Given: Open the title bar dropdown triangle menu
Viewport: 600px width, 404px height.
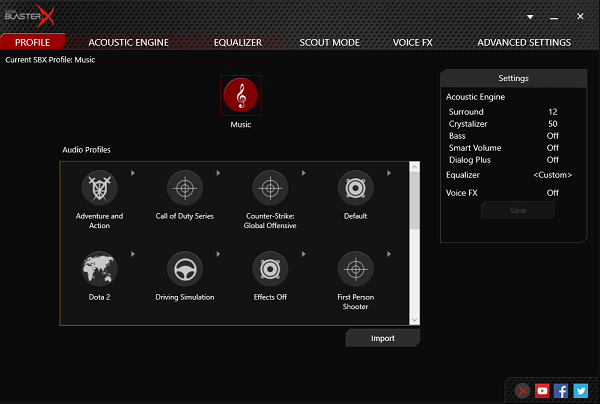Looking at the screenshot, I should (529, 17).
